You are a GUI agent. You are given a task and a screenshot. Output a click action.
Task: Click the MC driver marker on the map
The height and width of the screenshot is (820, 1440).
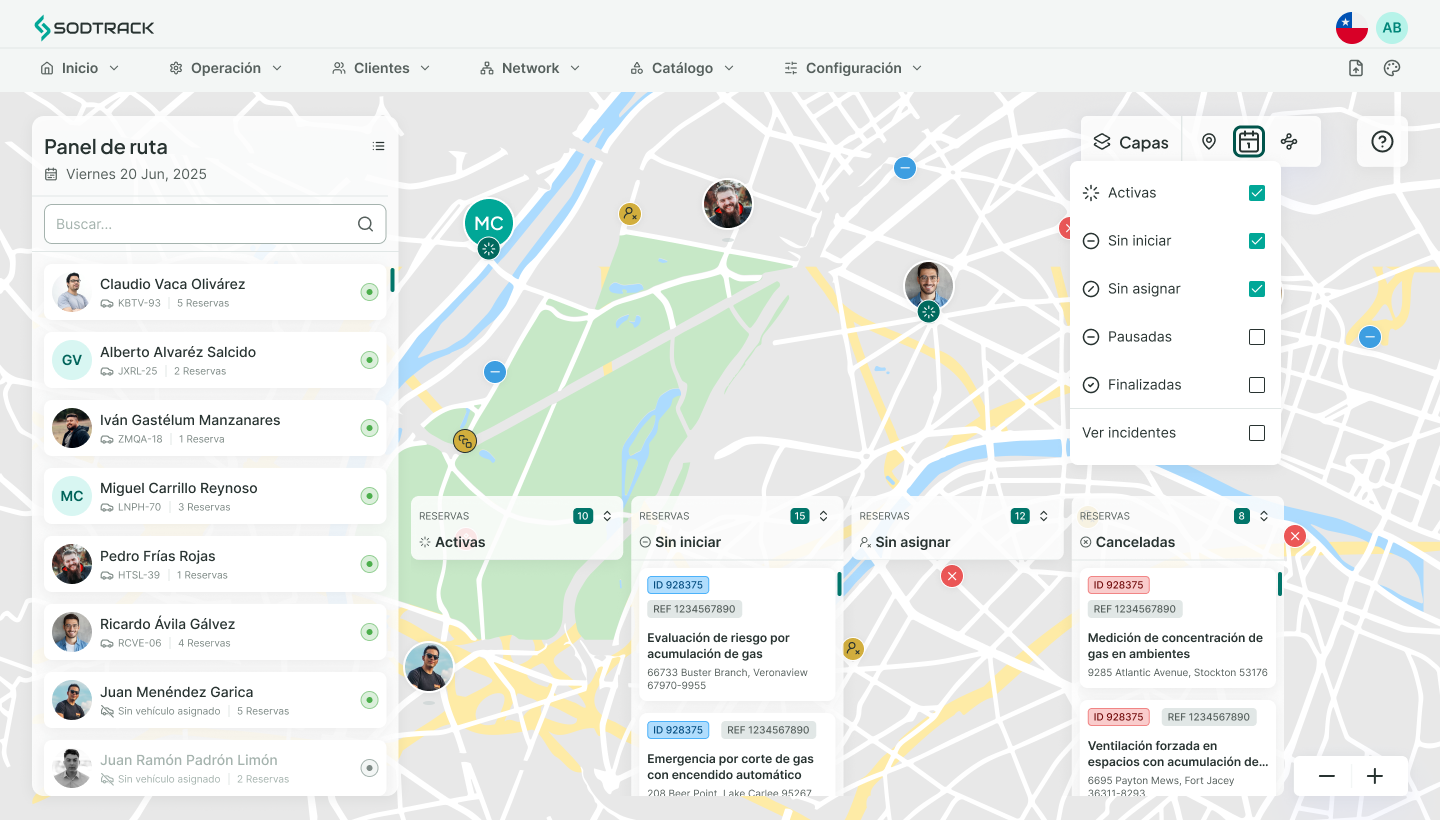[x=488, y=222]
